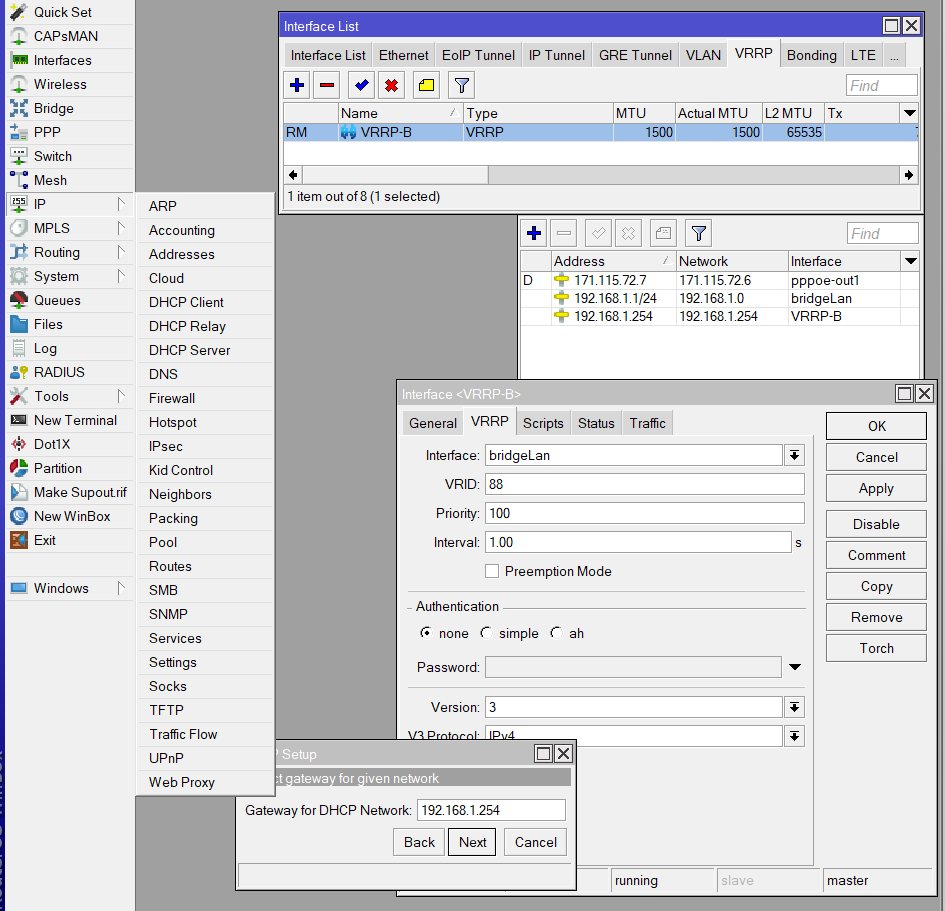Open Firewall from the IP submenu
This screenshot has height=911, width=945.
pyautogui.click(x=172, y=398)
